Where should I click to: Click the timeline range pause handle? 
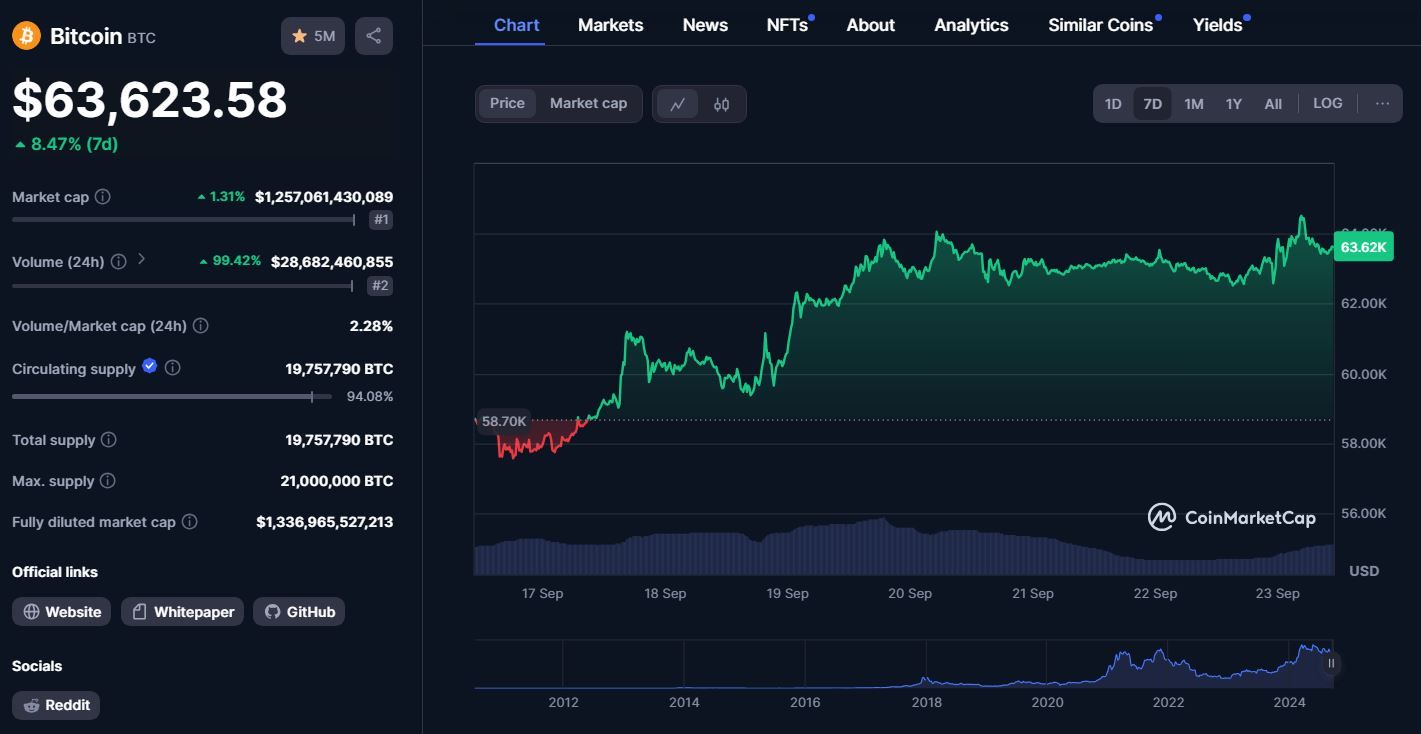click(x=1331, y=663)
